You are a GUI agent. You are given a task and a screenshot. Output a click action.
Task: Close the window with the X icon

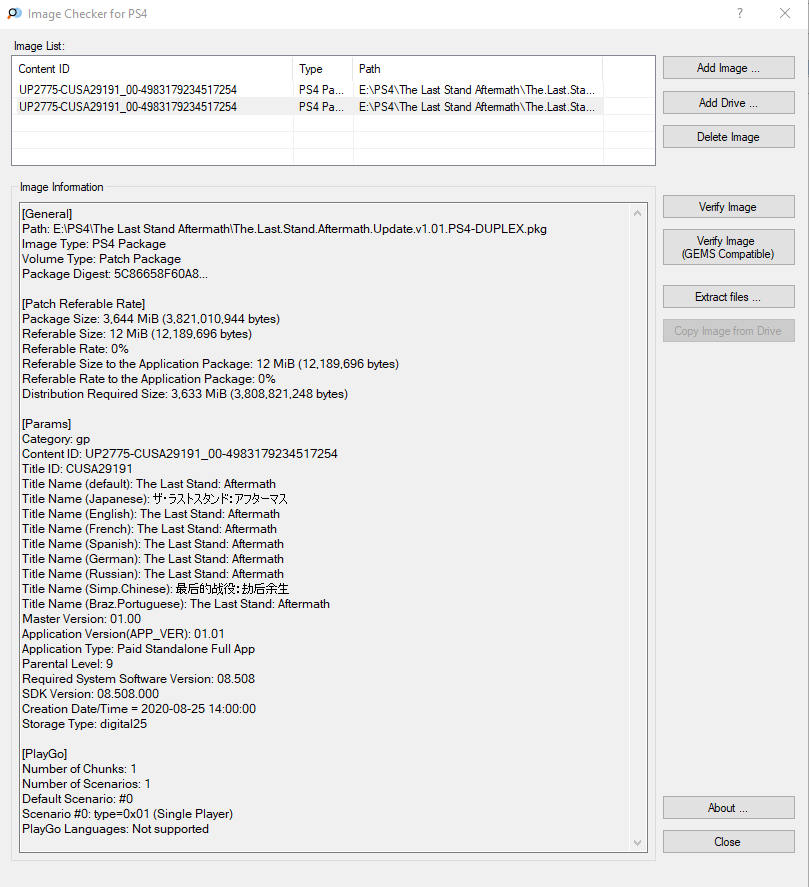(x=785, y=14)
